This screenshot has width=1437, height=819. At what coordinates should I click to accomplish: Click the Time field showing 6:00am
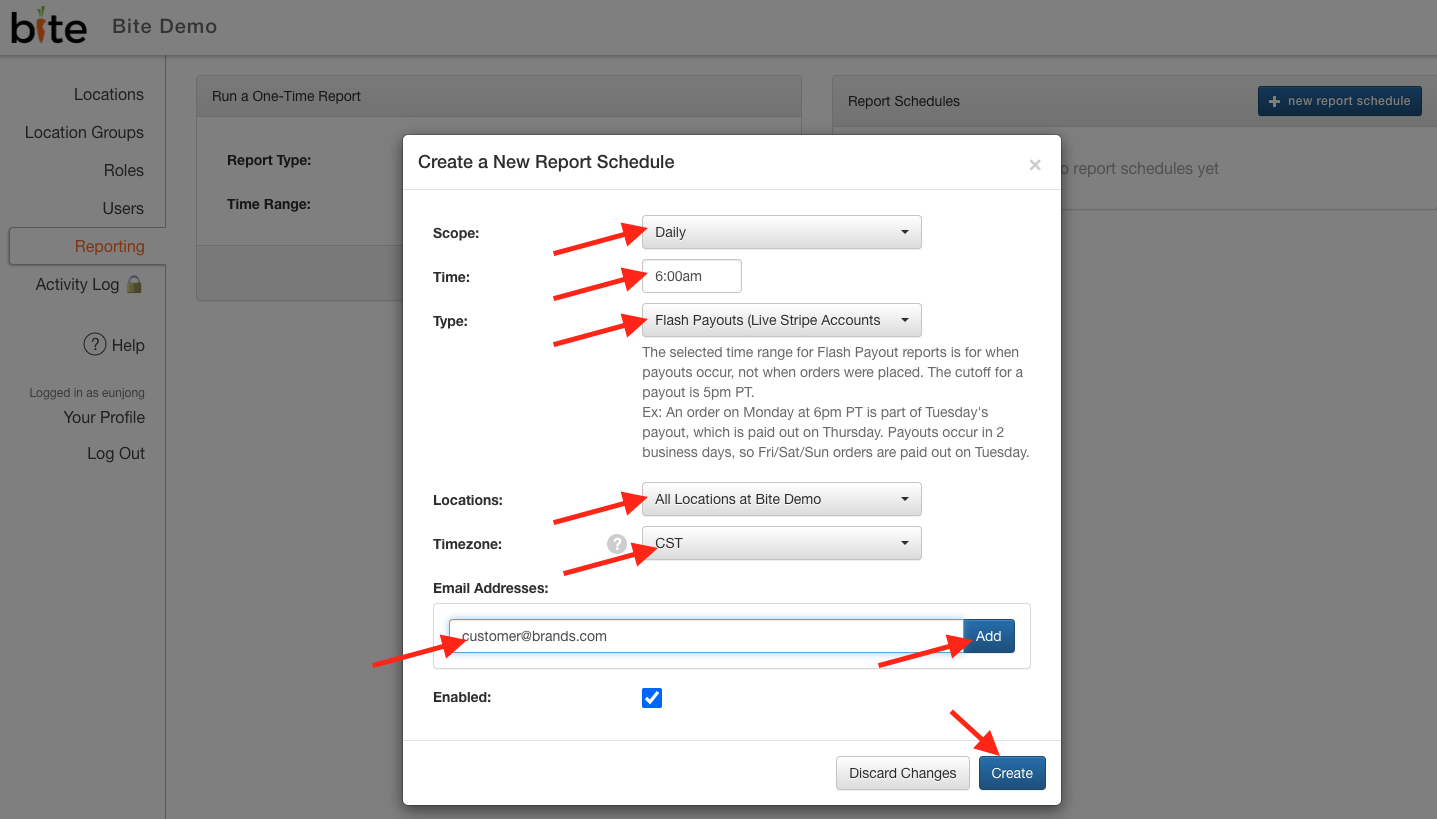point(692,276)
